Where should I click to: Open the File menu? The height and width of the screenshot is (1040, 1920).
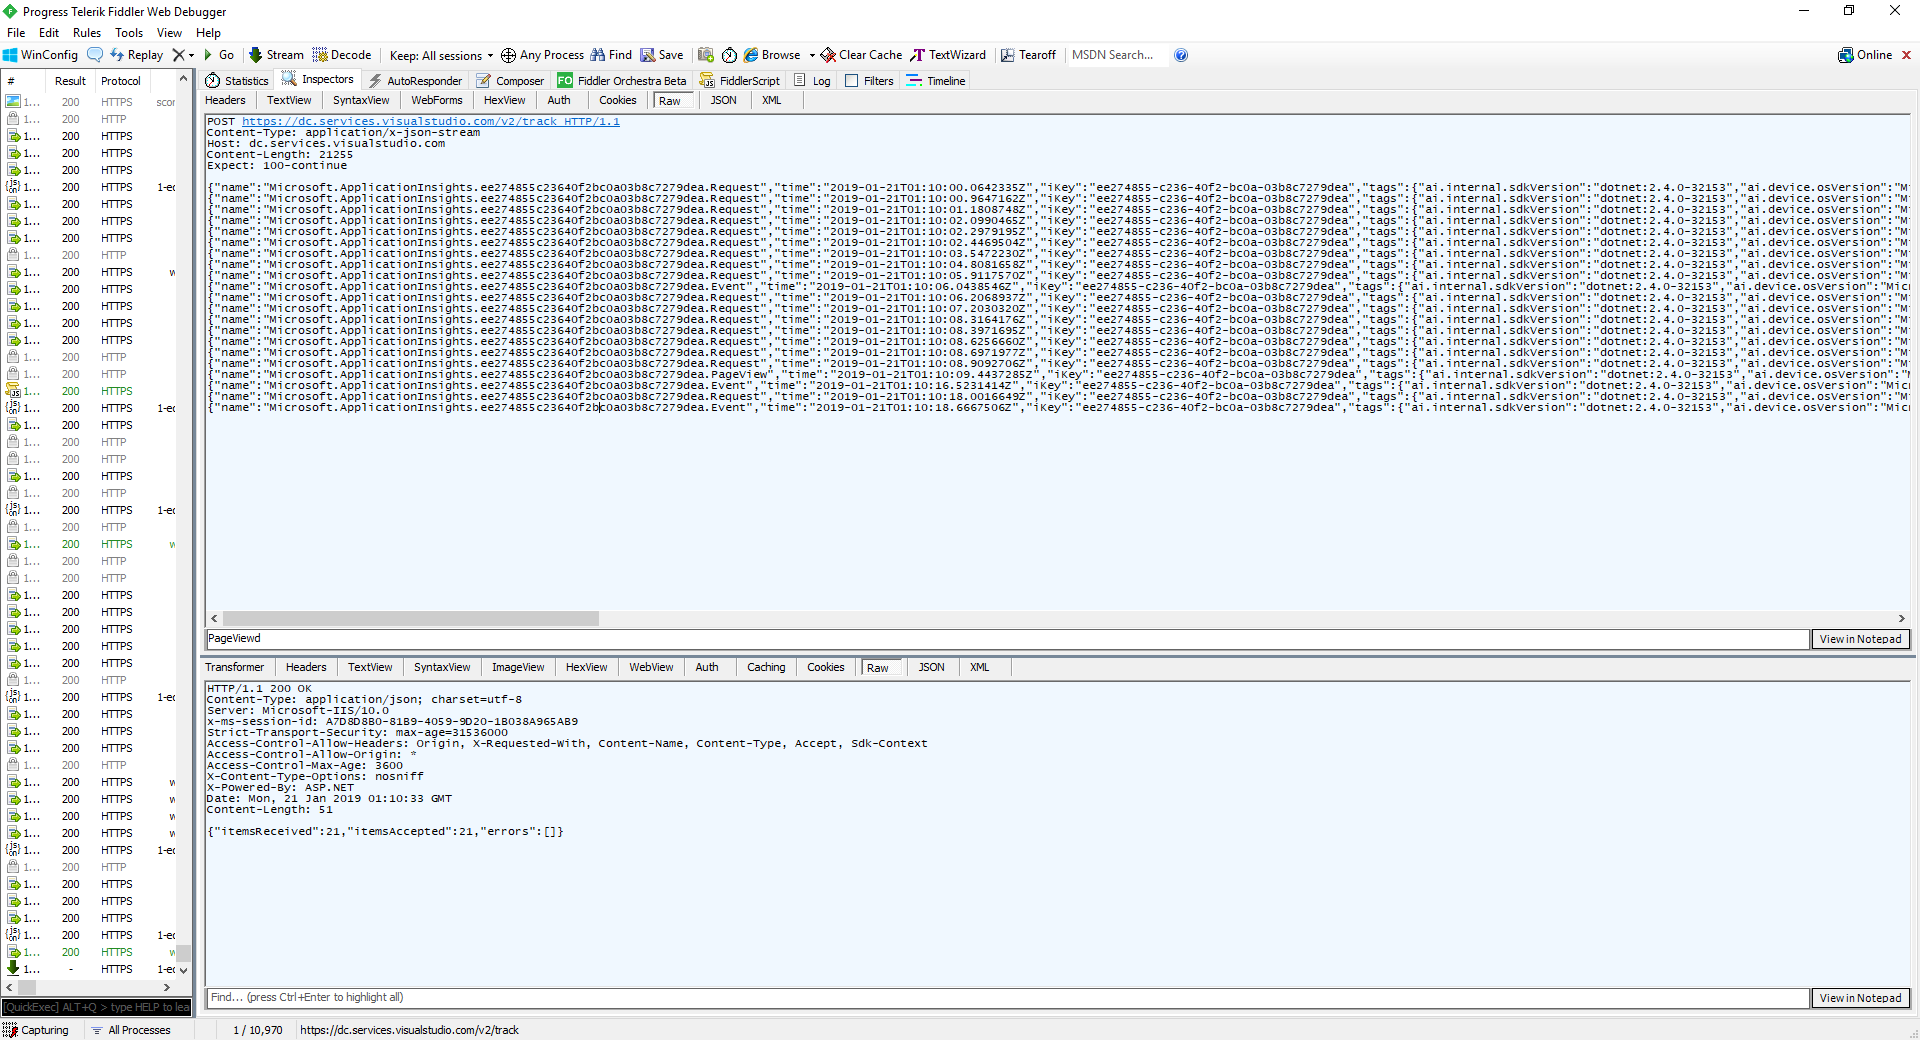click(x=16, y=33)
